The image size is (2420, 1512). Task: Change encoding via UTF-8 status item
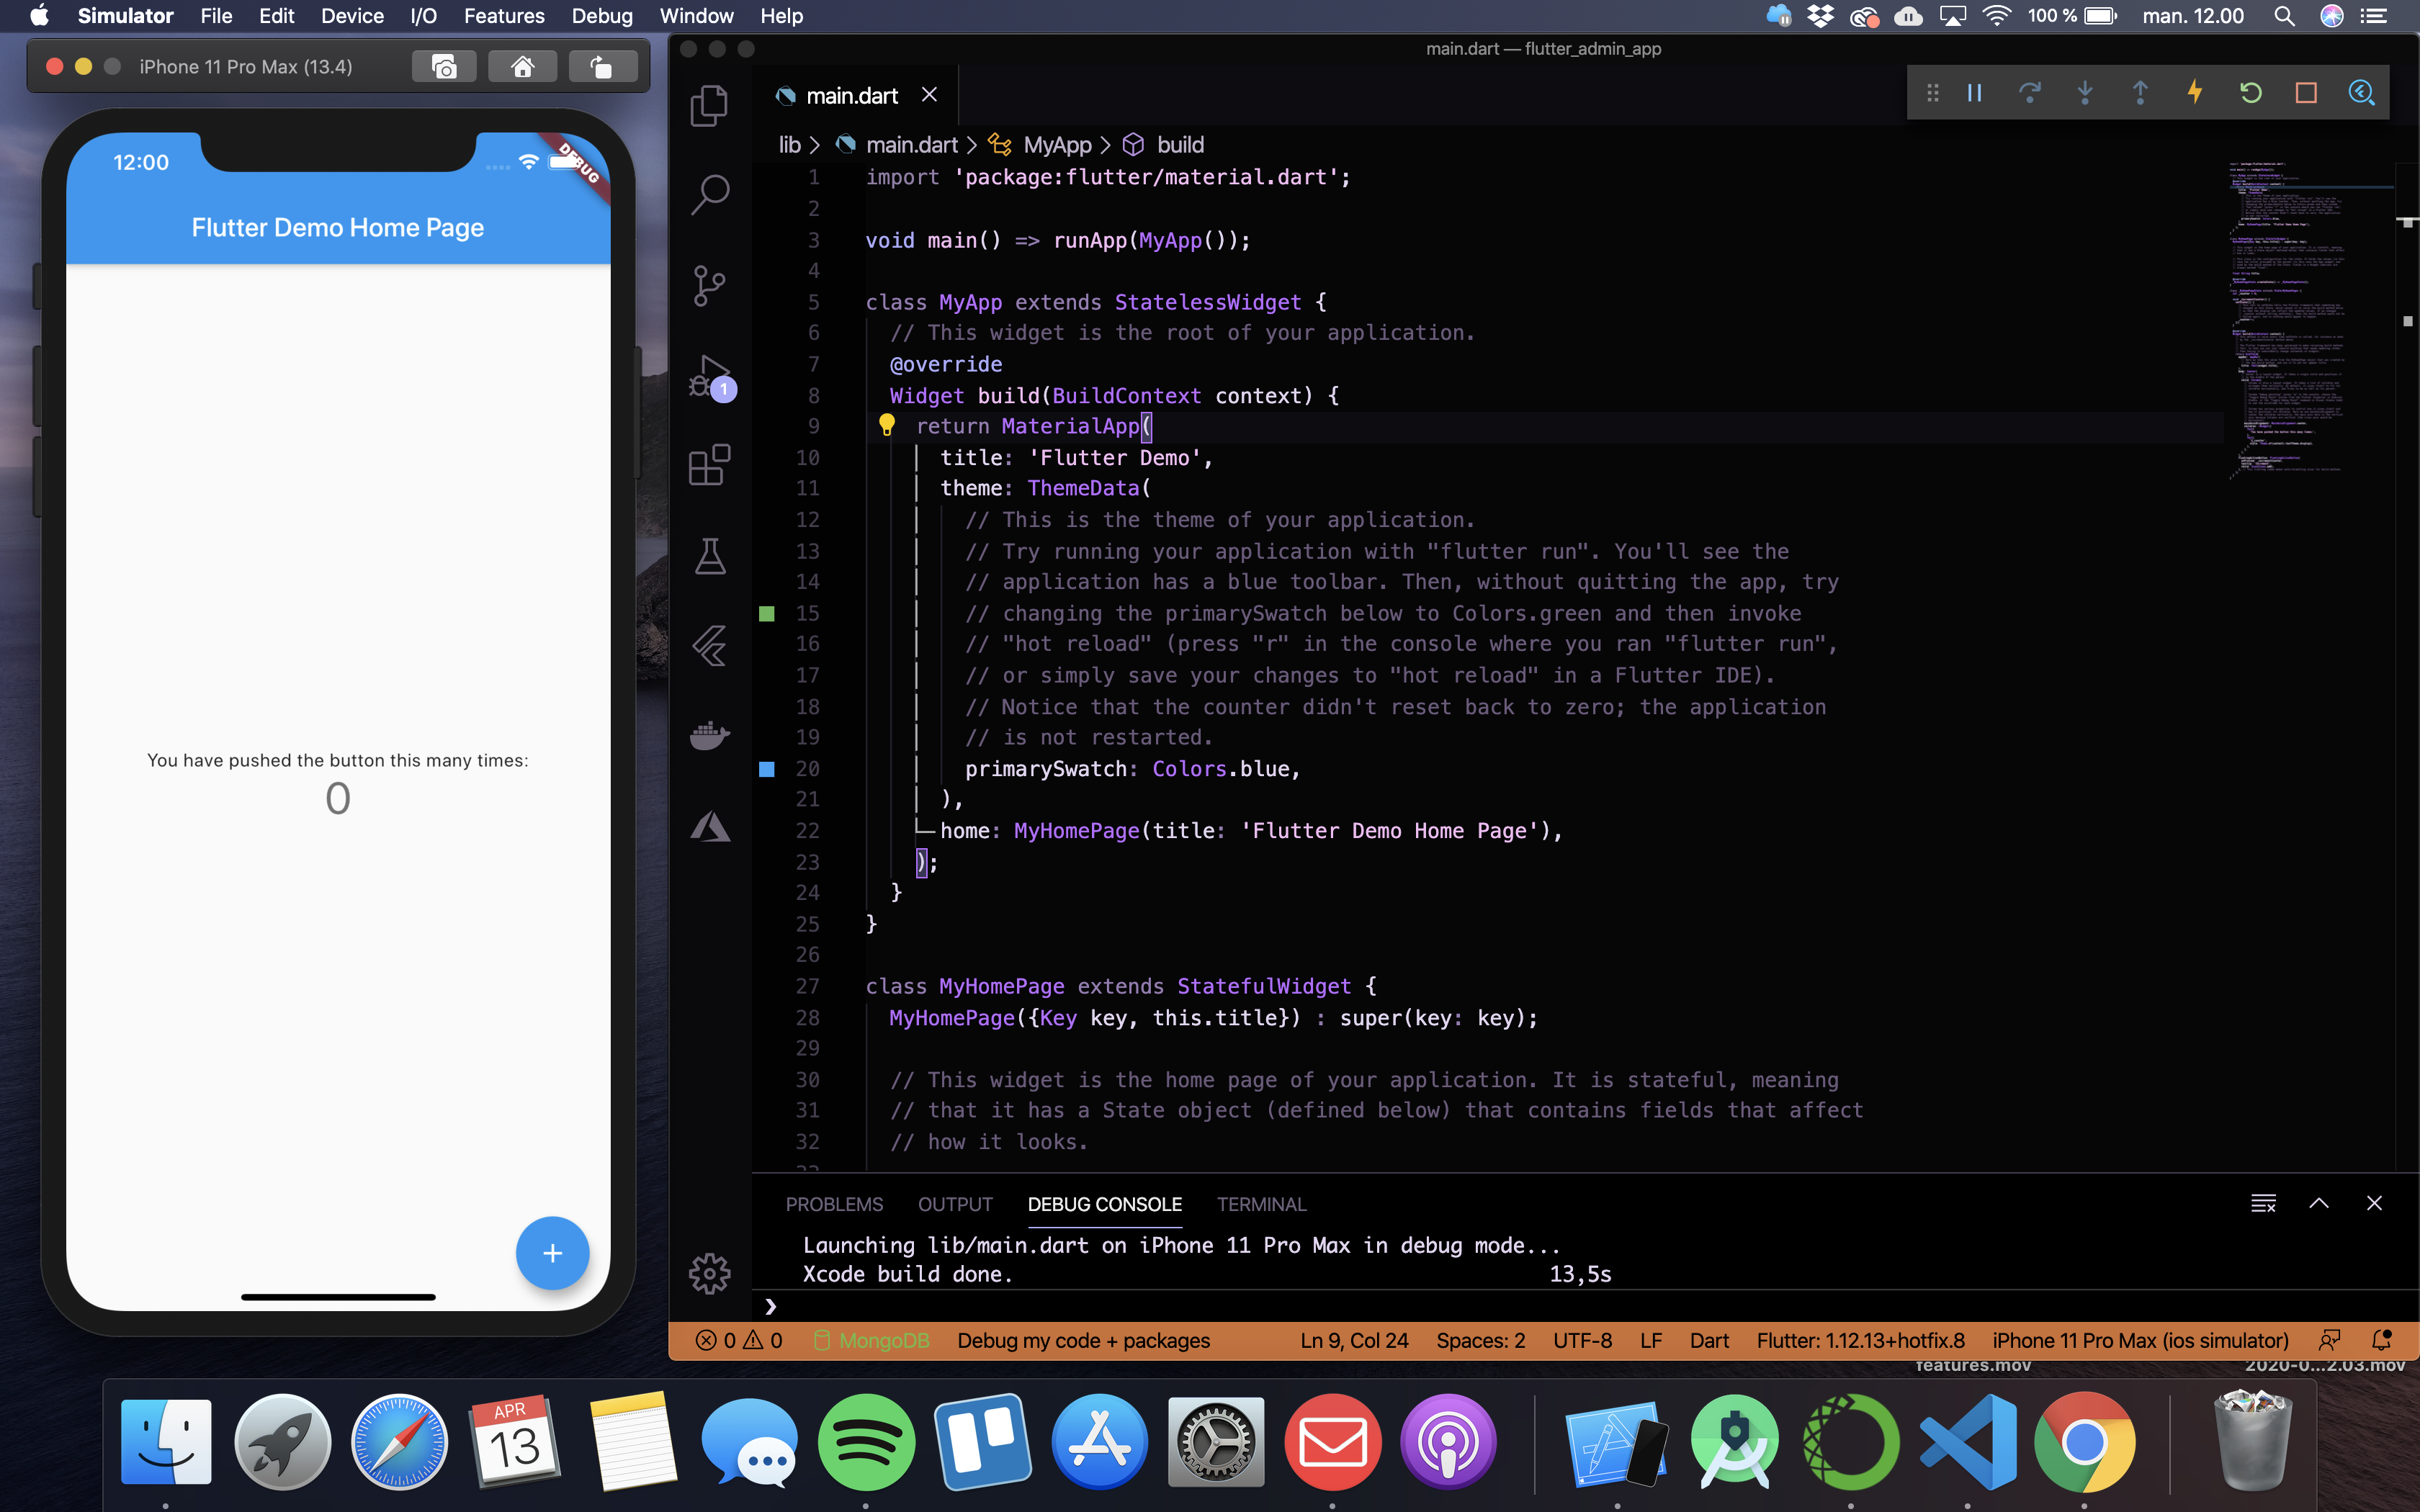1582,1340
